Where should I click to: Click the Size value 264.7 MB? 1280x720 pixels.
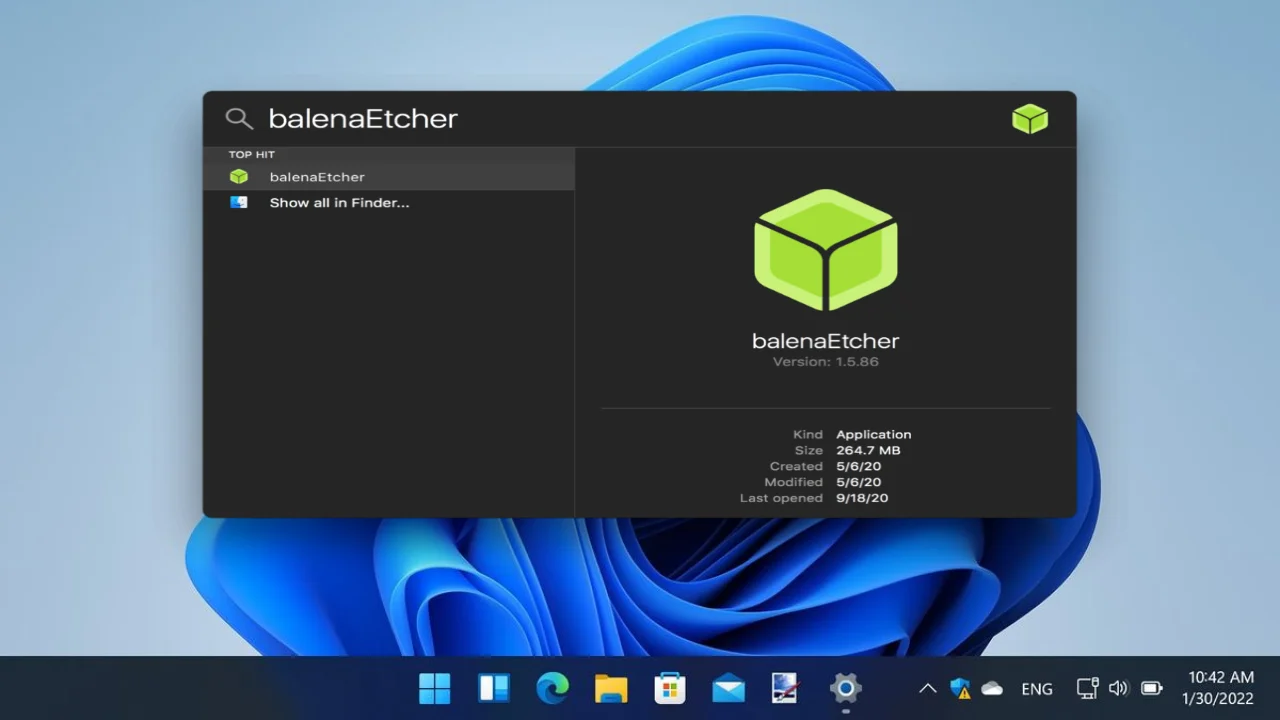tap(868, 450)
